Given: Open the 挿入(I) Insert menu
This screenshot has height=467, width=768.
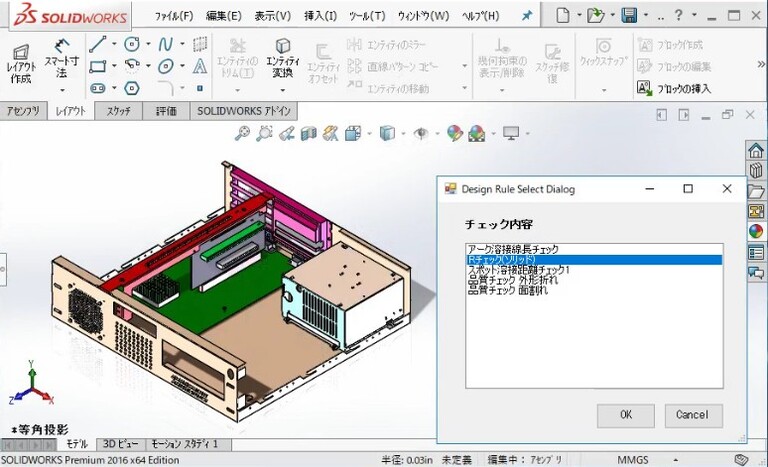Looking at the screenshot, I should coord(320,16).
